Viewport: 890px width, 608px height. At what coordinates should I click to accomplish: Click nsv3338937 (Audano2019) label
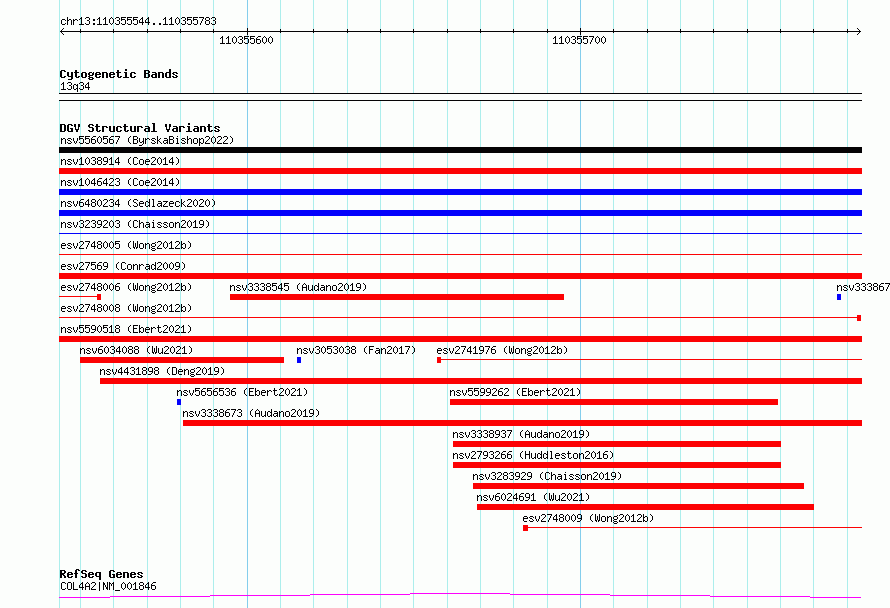(x=521, y=434)
